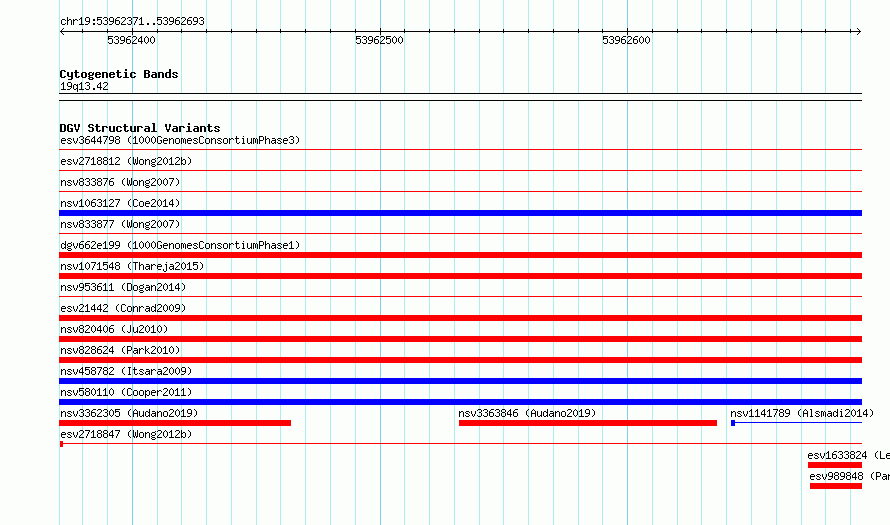This screenshot has width=890, height=525.
Task: Select the nsv828624 (Park2010) label
Action: tap(120, 350)
